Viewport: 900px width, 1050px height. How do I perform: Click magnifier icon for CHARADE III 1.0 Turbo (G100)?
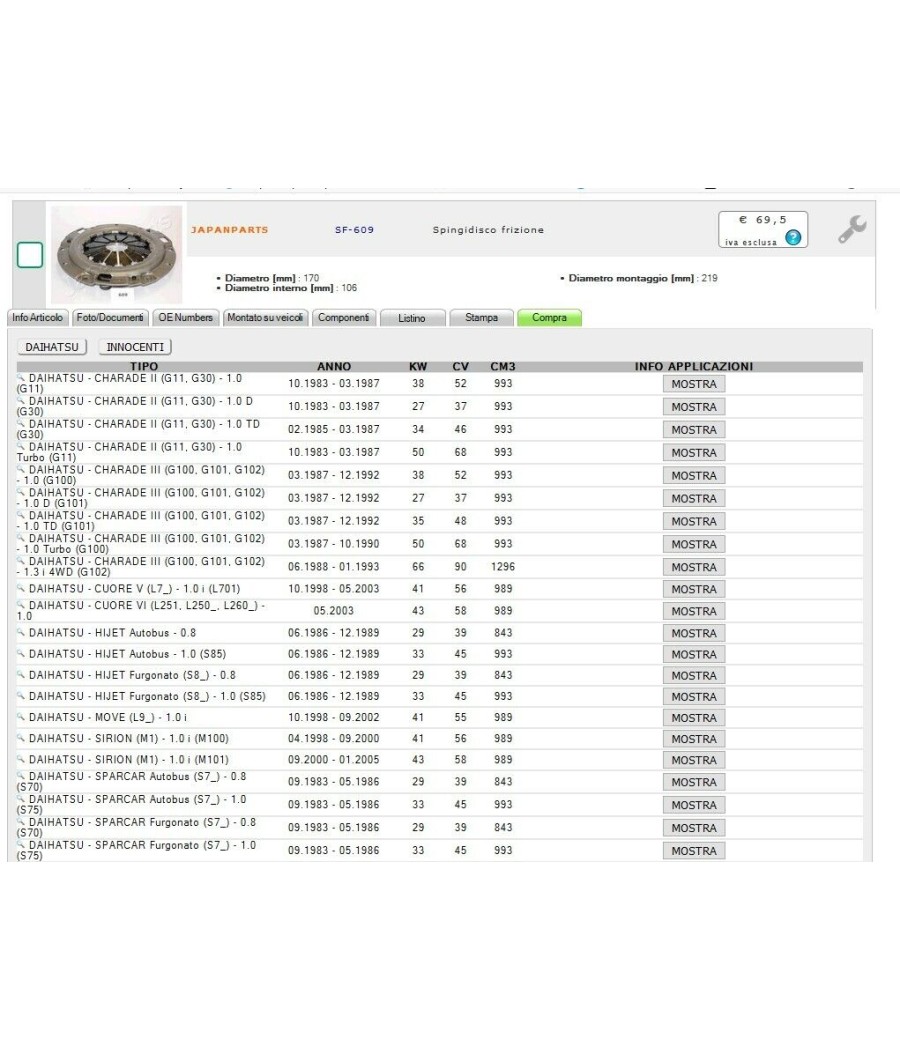[21, 537]
